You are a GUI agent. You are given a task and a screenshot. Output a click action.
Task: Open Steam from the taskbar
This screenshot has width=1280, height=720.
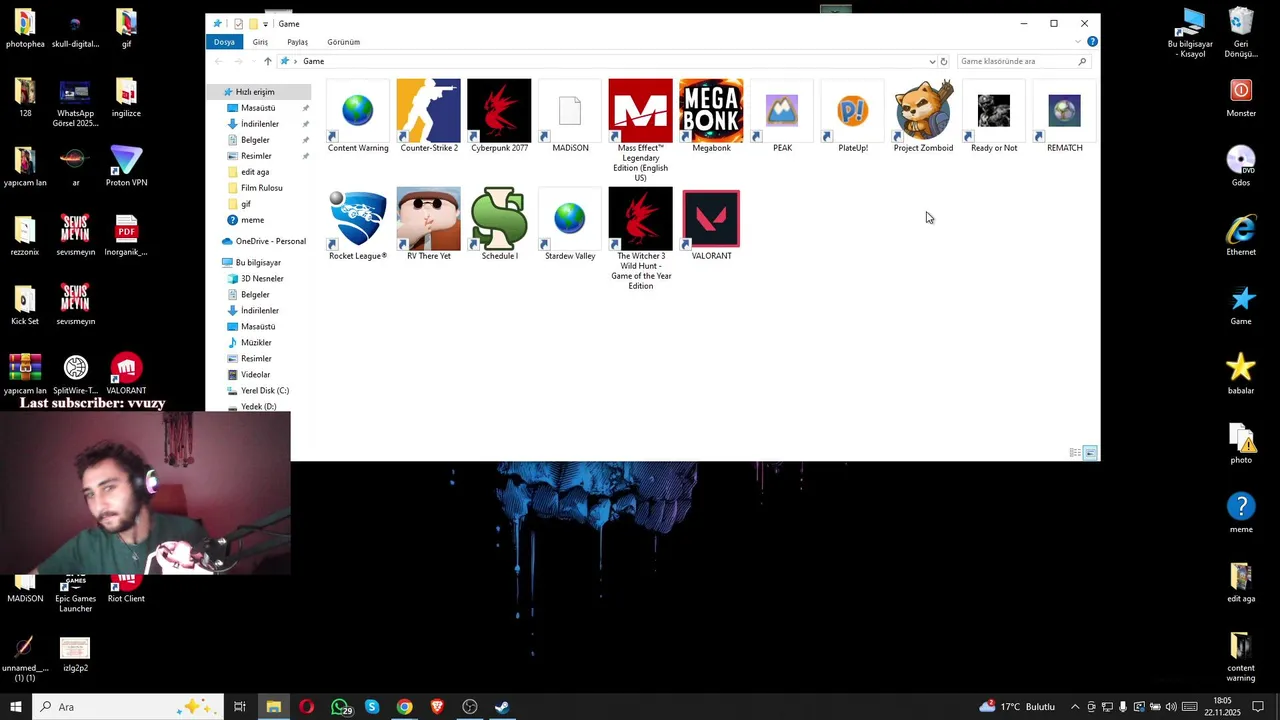pos(502,707)
